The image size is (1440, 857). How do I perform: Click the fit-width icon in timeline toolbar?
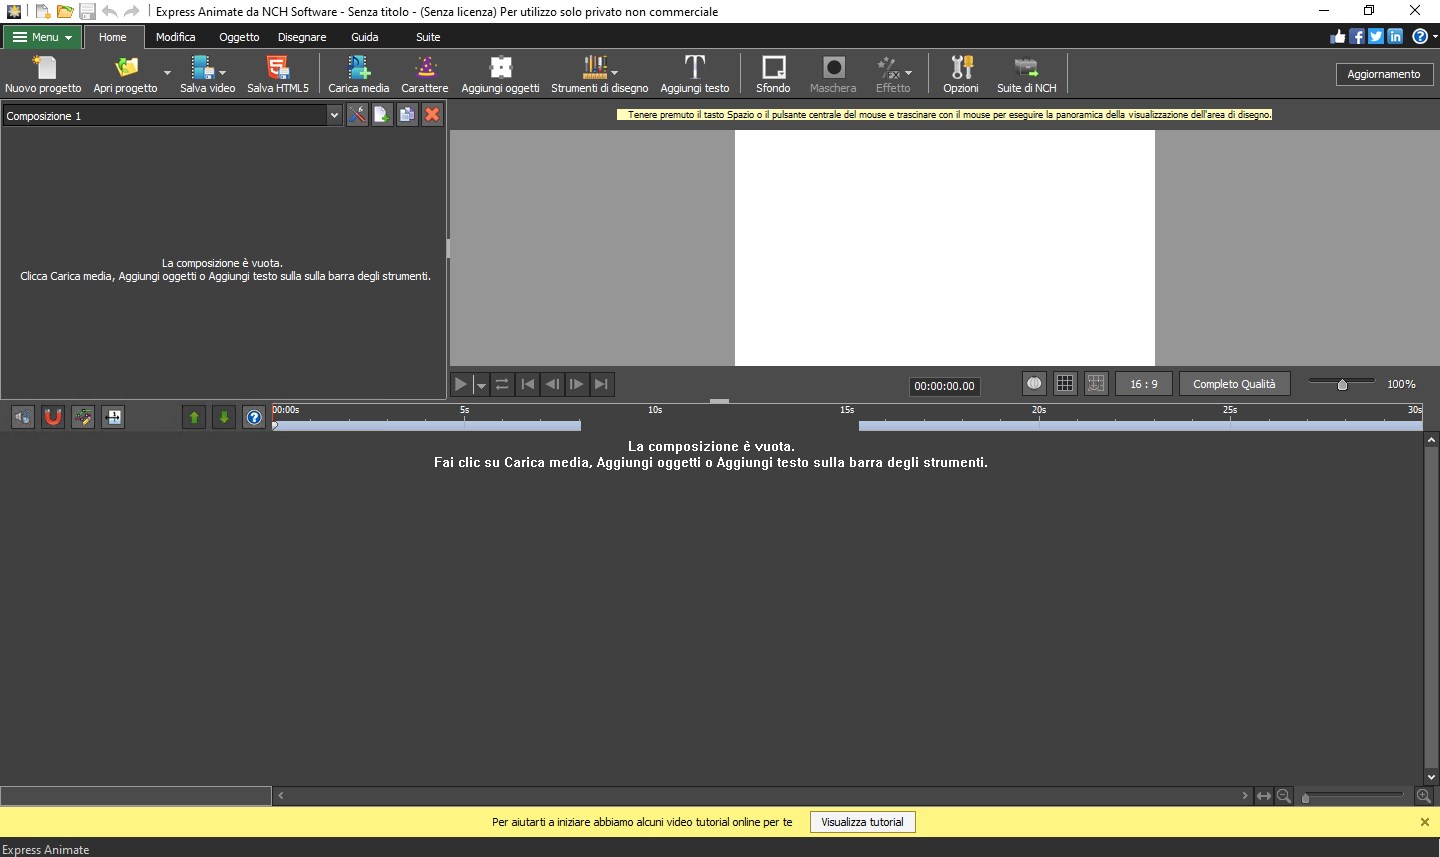point(113,417)
